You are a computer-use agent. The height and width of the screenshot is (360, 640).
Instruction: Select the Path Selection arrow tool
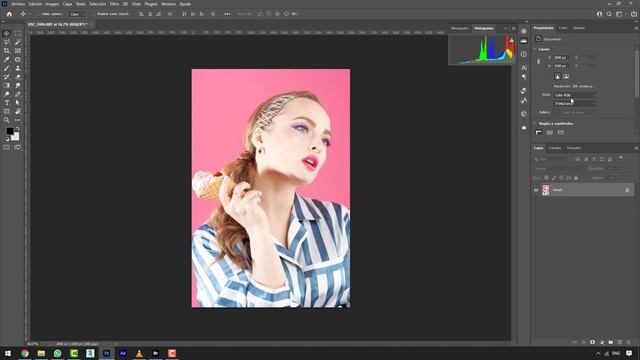[18, 103]
